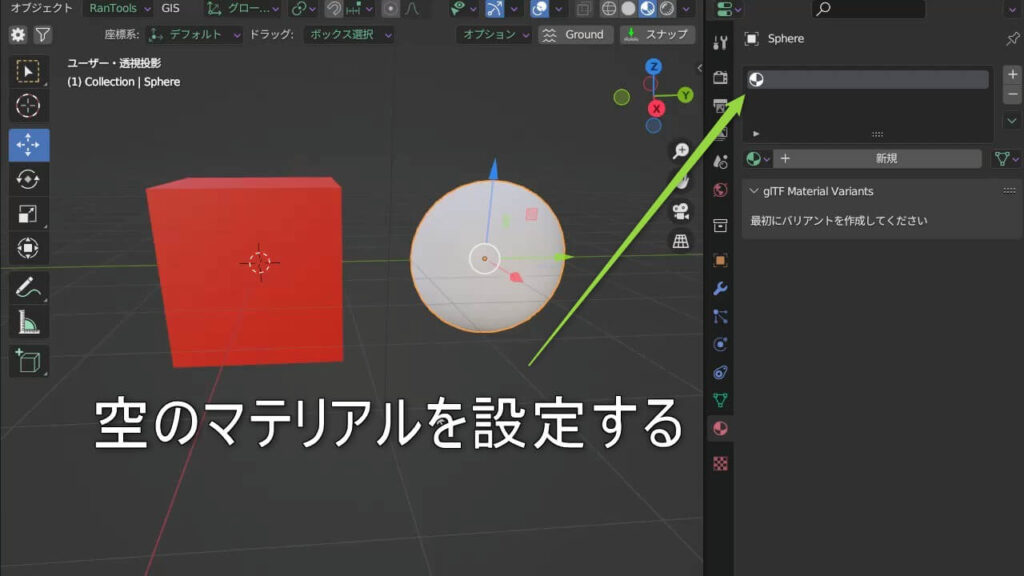Switch to Rendered shading
This screenshot has height=576, width=1024.
coord(667,8)
